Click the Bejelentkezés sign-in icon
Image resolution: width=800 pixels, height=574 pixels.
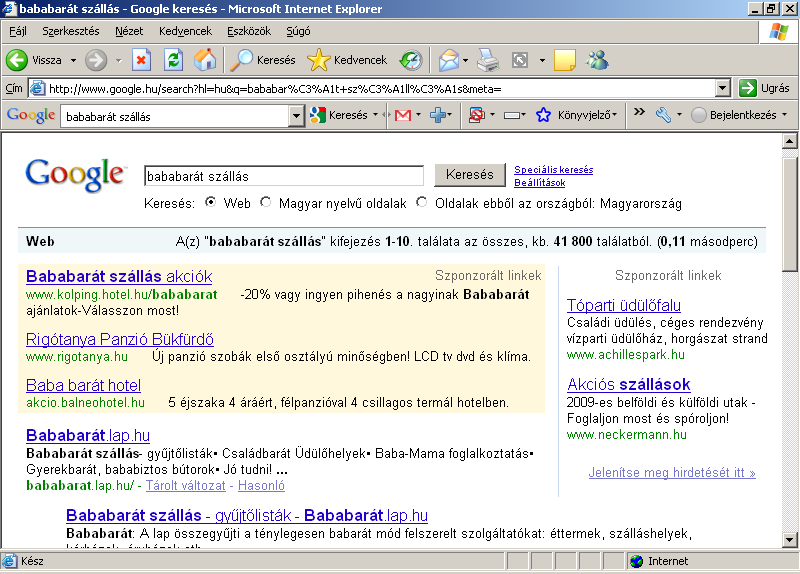point(698,115)
